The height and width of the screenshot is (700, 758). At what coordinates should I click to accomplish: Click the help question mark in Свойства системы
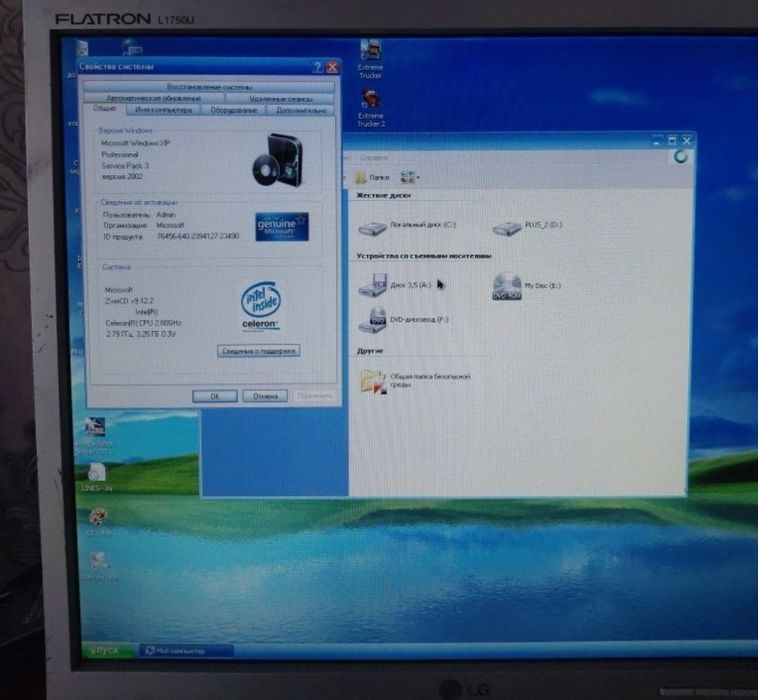318,67
